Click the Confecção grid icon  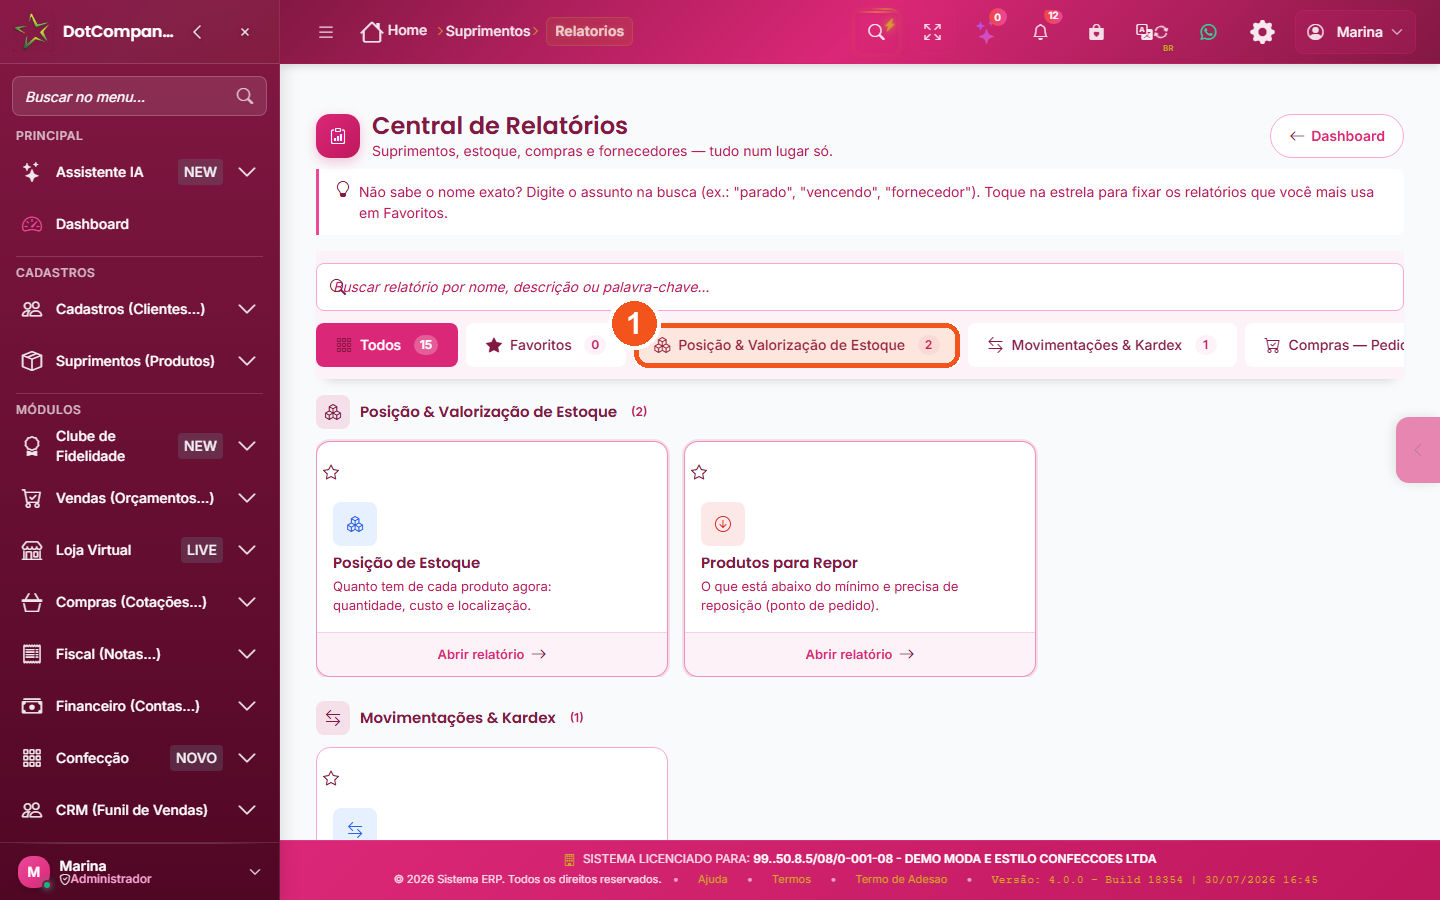point(32,758)
